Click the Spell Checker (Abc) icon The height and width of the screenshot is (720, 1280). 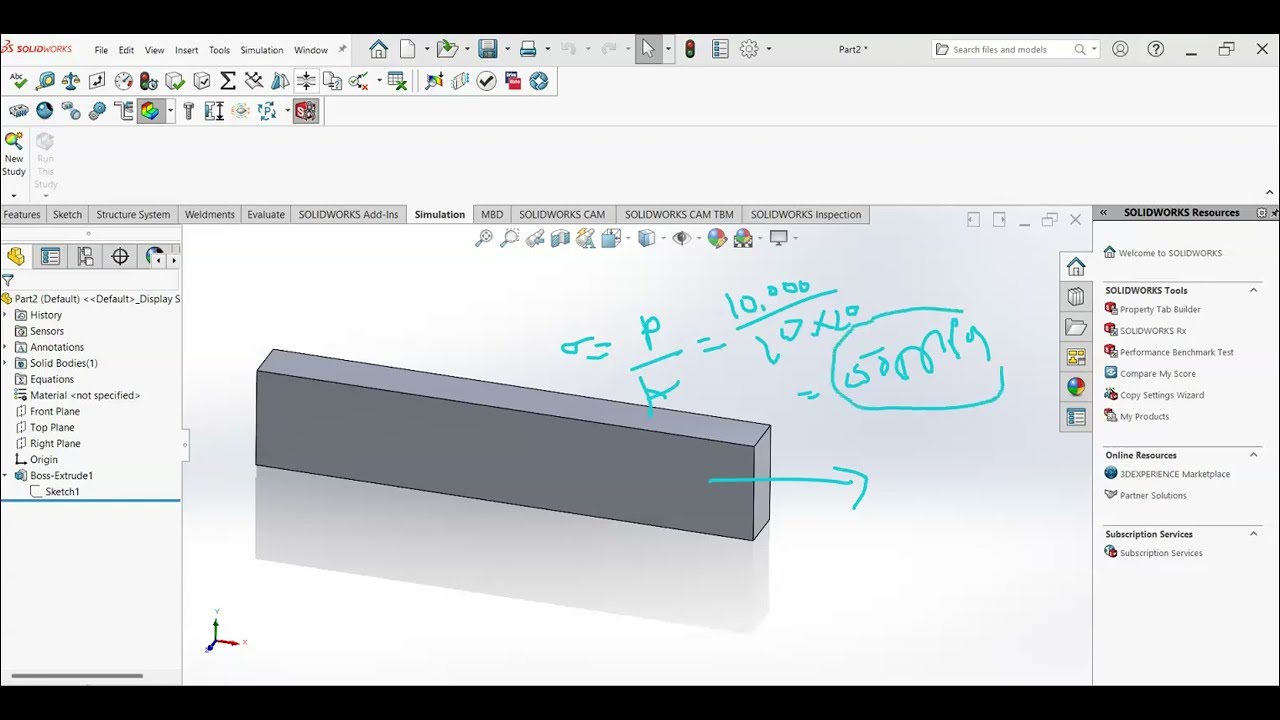click(x=18, y=81)
